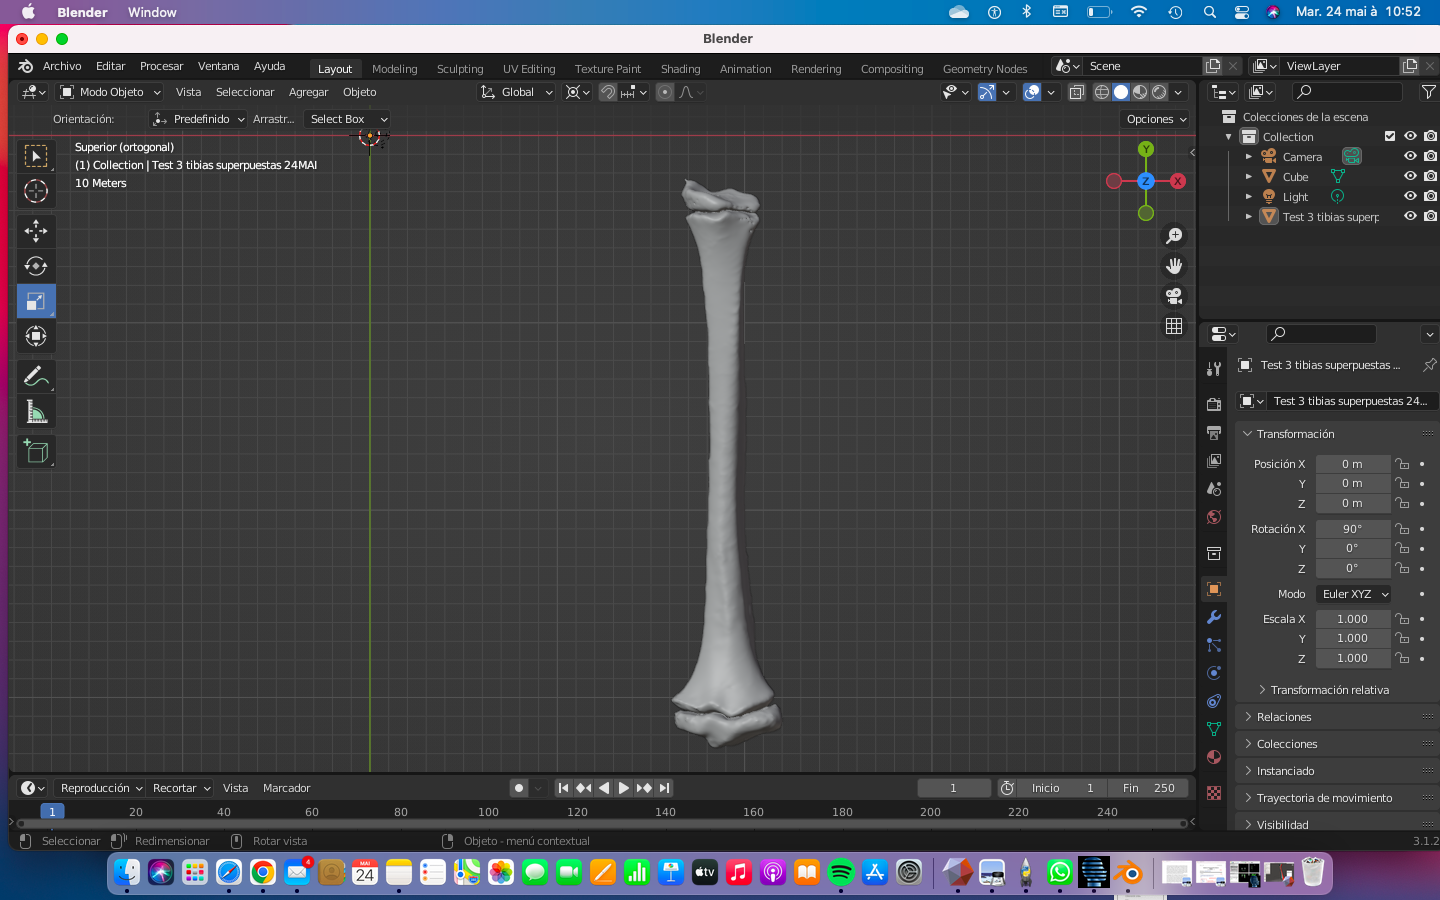Click the Rotación X 90° field

click(1353, 529)
